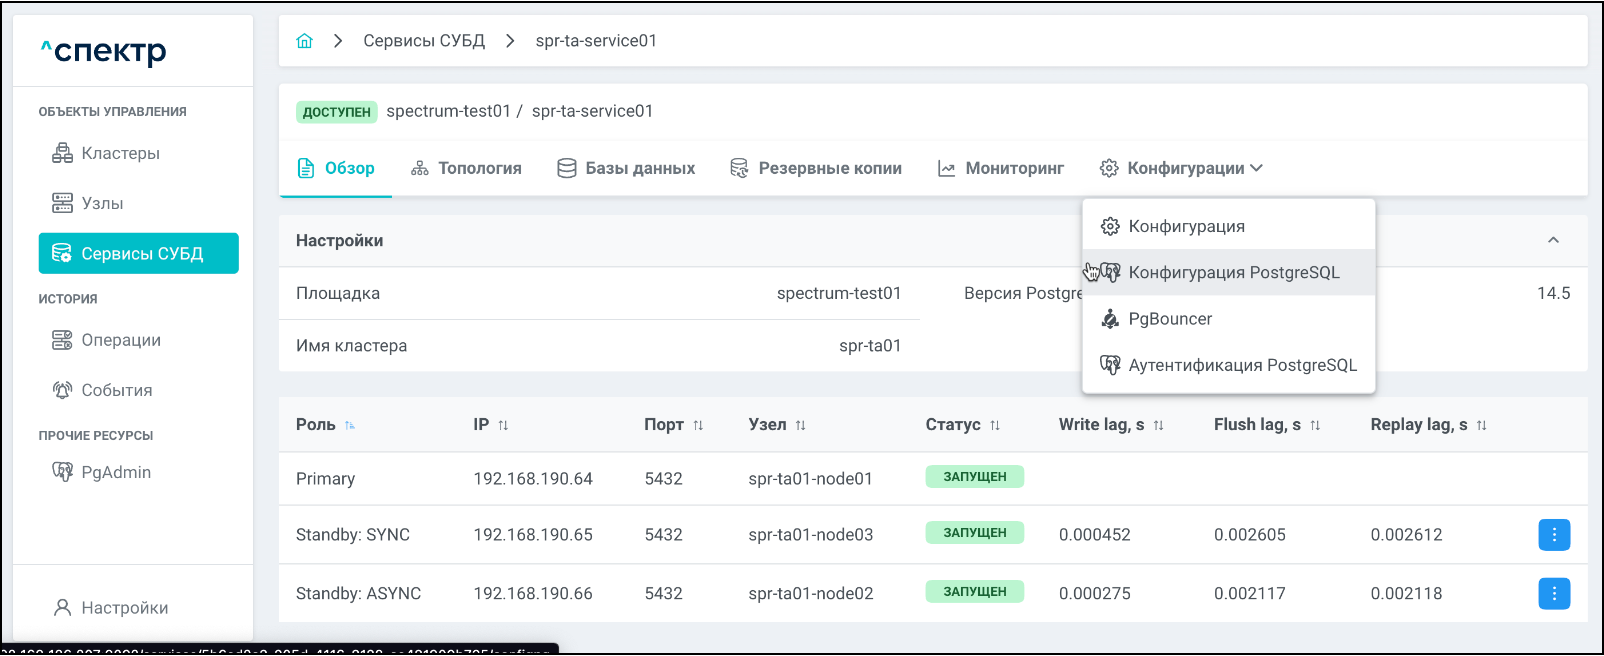Choose PgBouncer from the dropdown menu
Screen dimensions: 1604x656
click(1170, 319)
